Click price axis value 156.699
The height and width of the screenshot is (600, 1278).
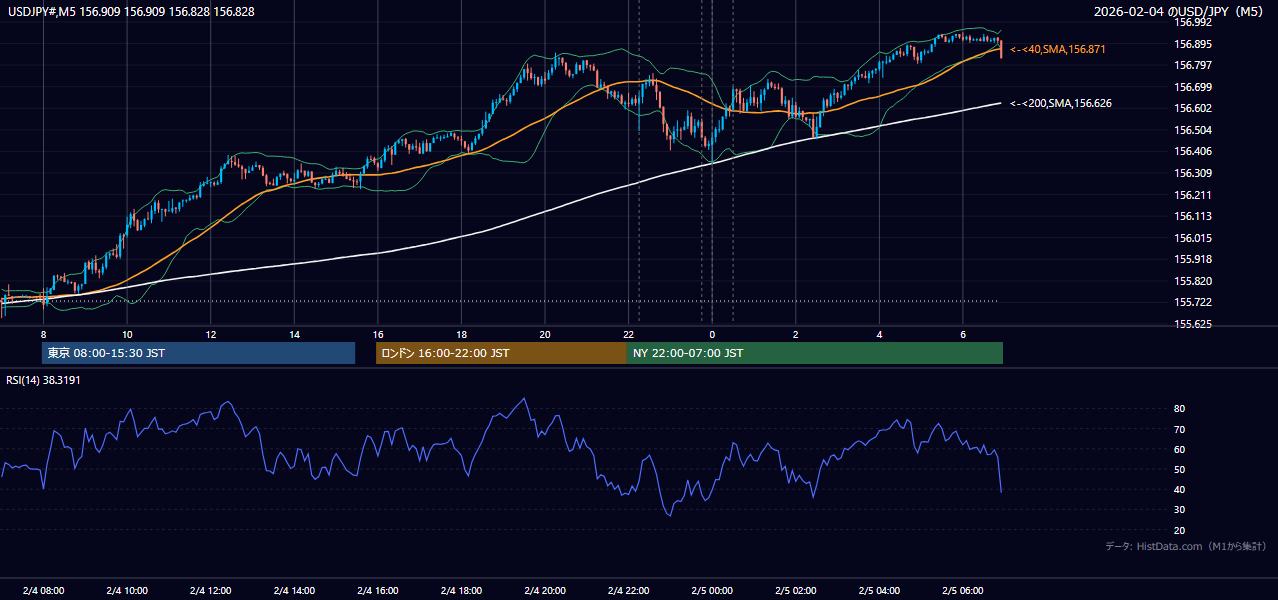[x=1193, y=87]
